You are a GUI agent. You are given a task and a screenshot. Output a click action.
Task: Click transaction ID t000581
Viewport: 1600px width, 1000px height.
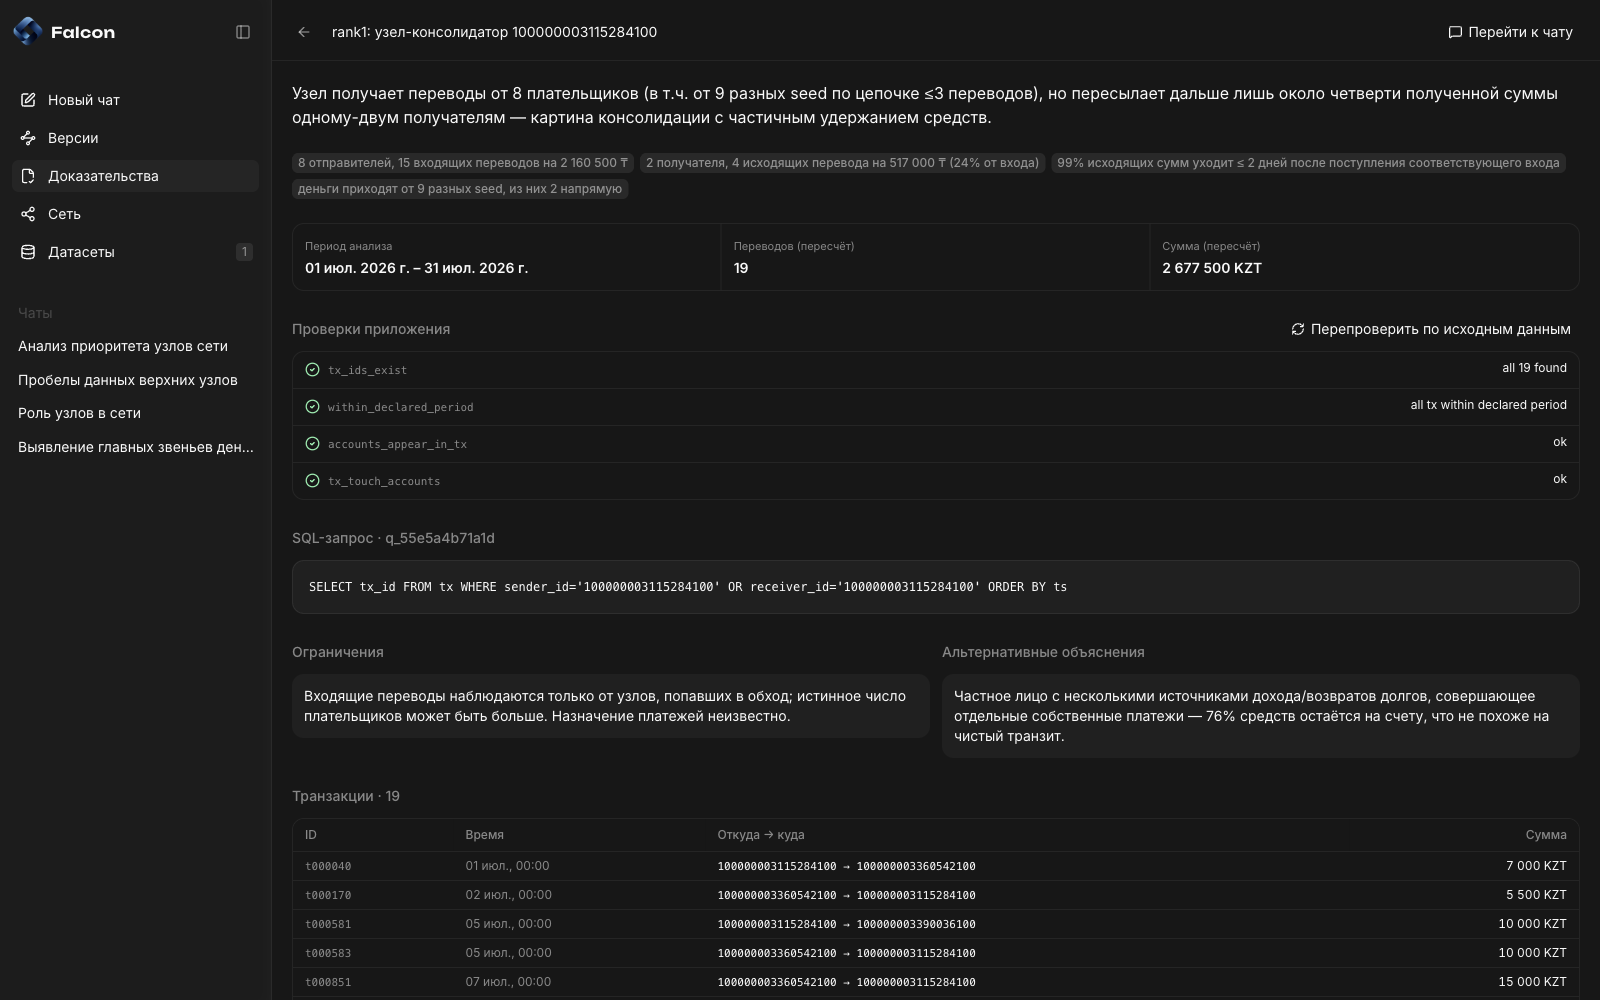(328, 924)
